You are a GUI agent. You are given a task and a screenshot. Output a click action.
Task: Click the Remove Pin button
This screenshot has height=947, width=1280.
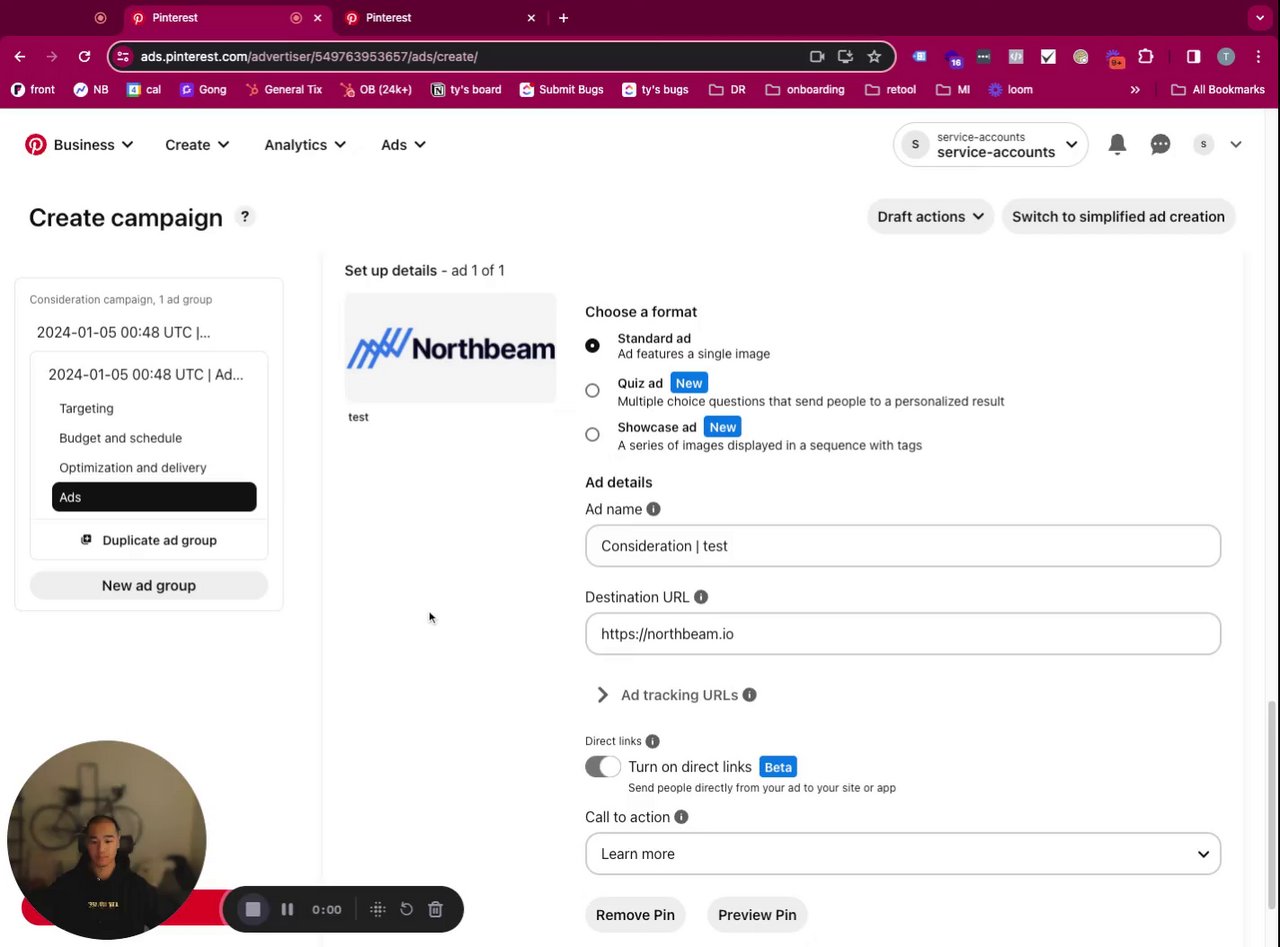pos(635,915)
